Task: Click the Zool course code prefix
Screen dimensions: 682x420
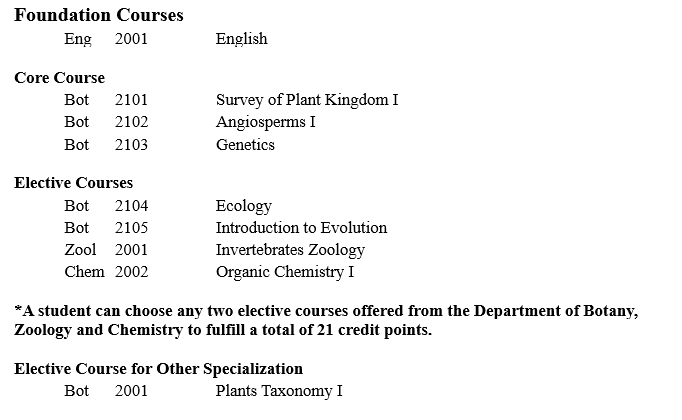Action: tap(80, 250)
